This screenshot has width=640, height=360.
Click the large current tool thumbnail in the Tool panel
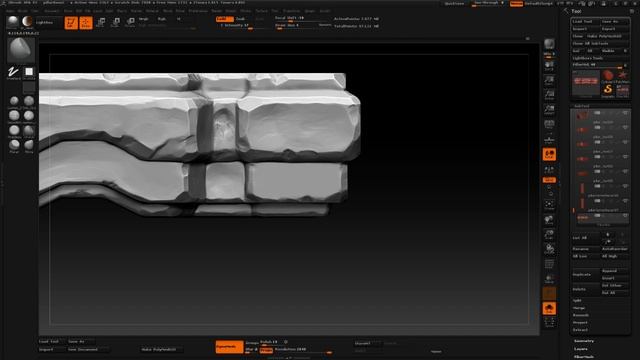586,84
